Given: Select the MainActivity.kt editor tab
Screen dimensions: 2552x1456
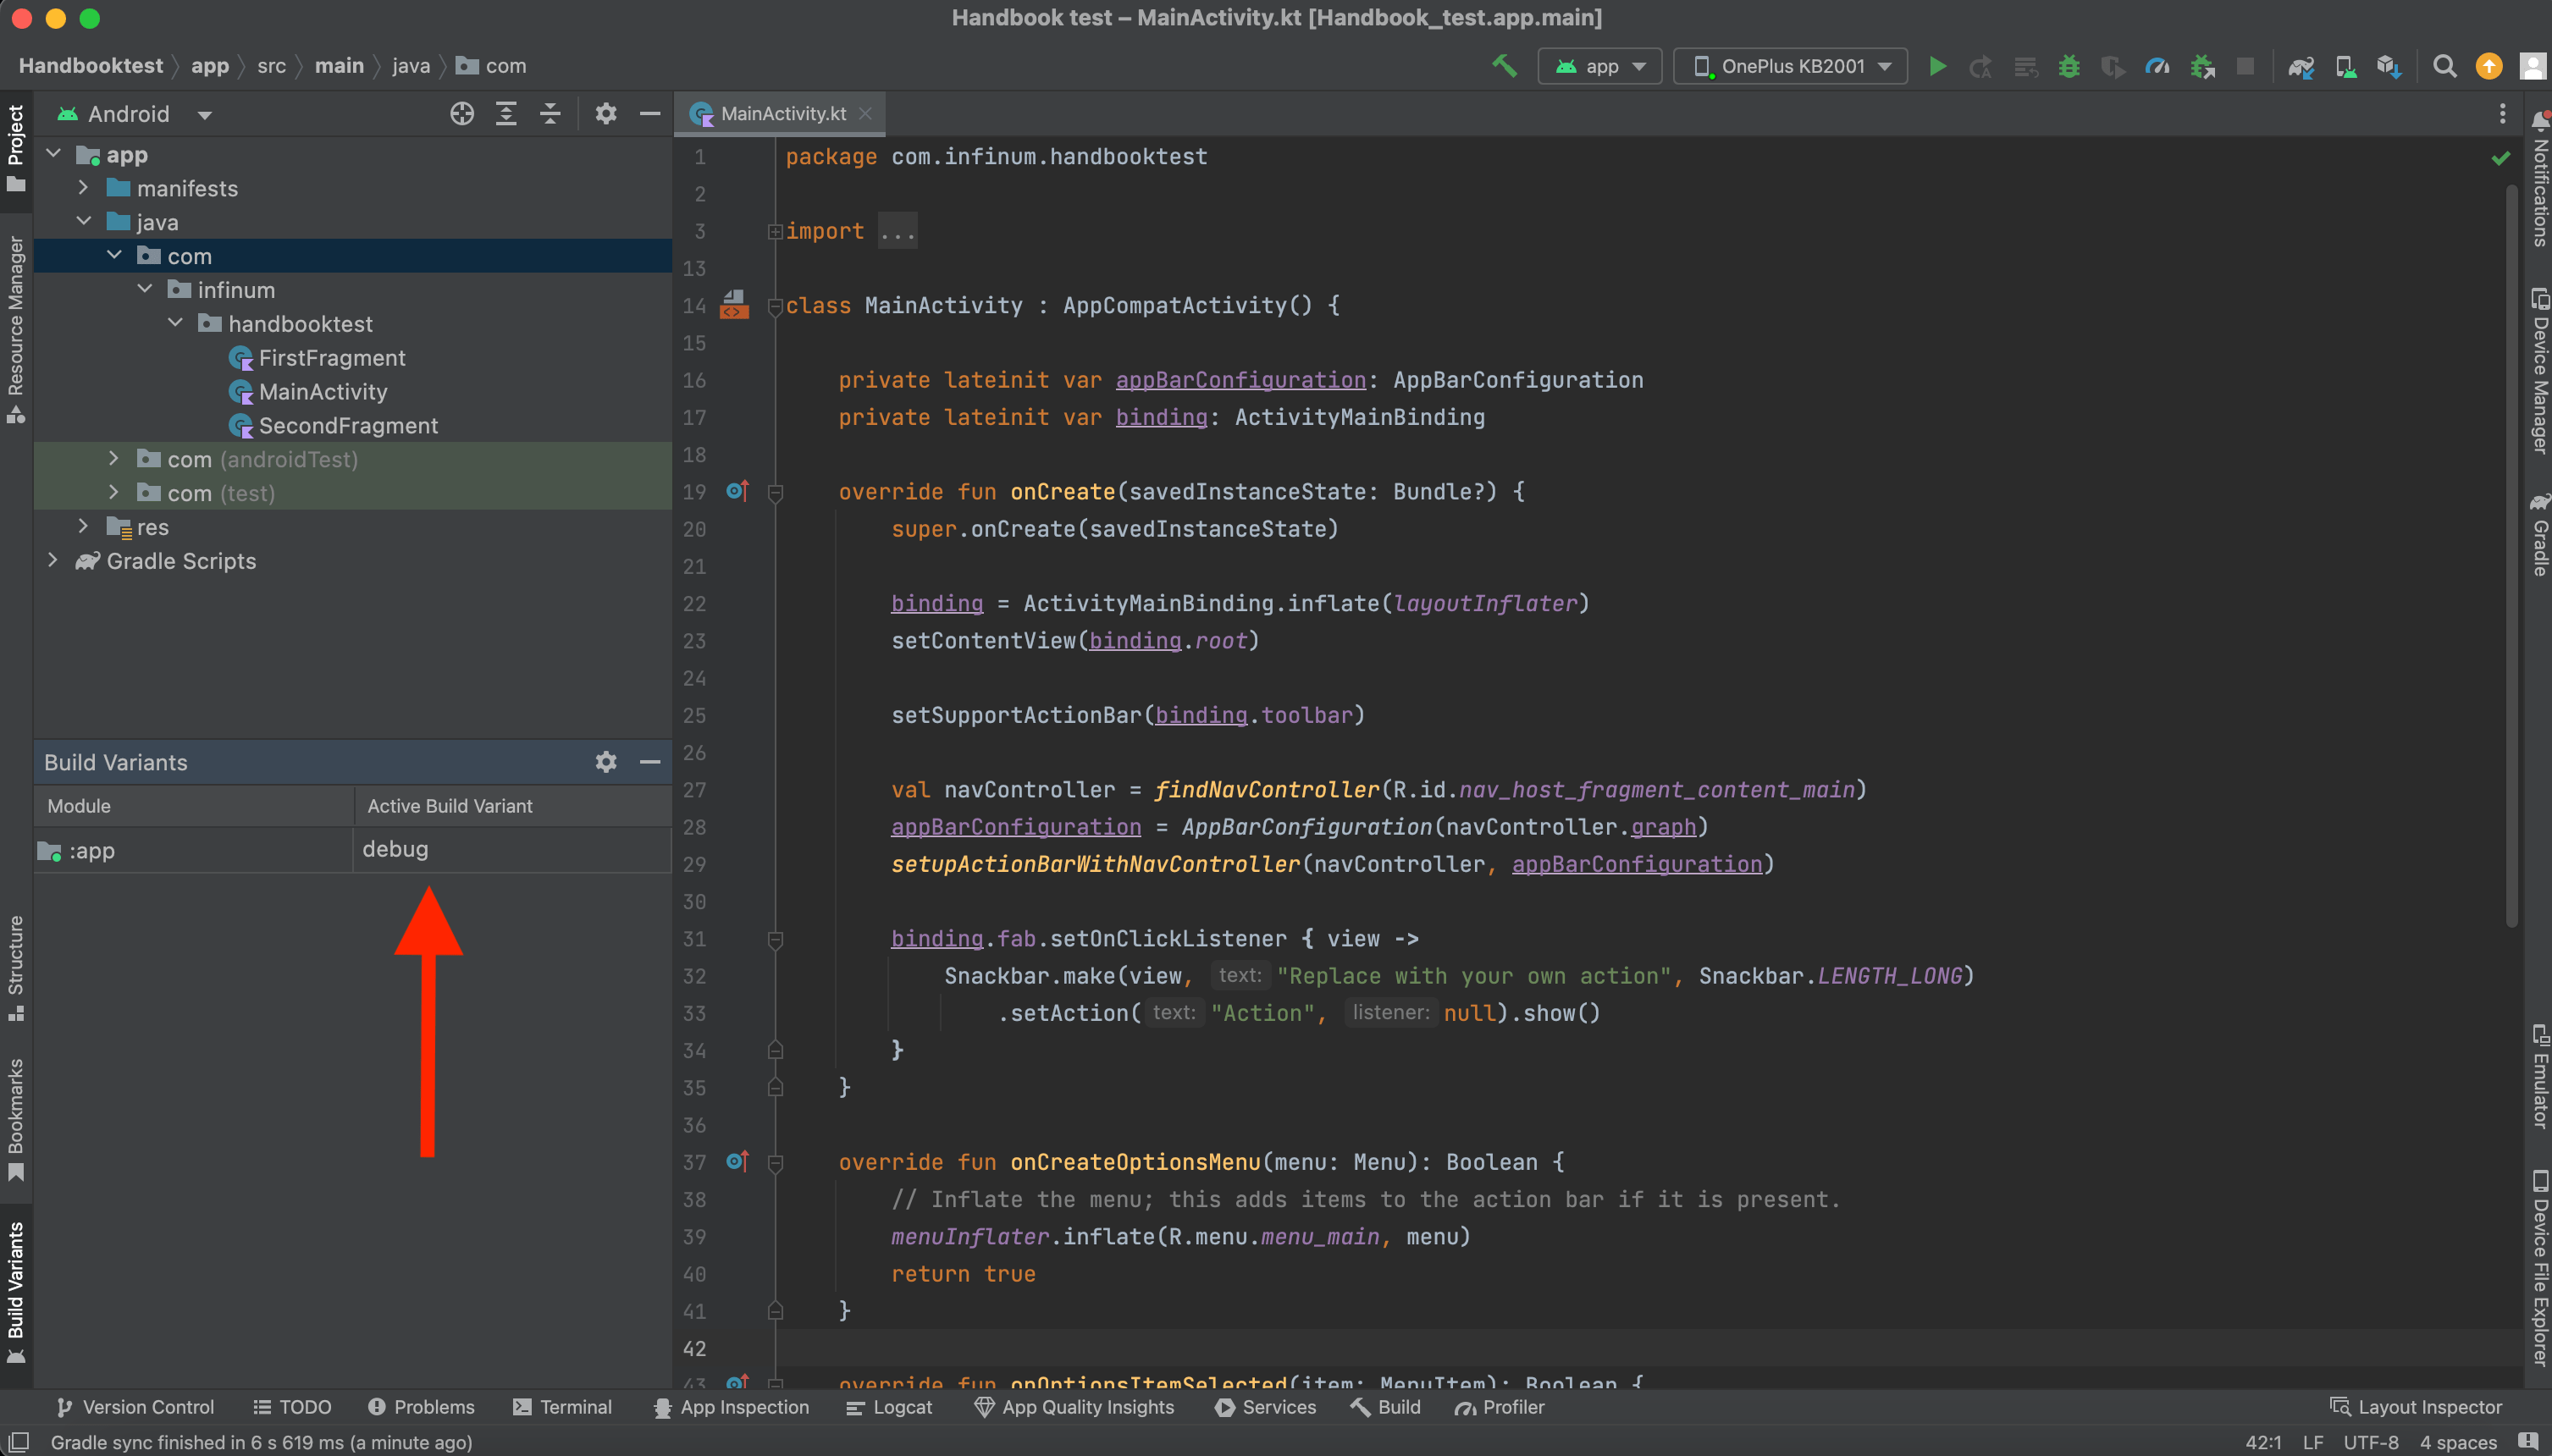Looking at the screenshot, I should click(x=782, y=114).
